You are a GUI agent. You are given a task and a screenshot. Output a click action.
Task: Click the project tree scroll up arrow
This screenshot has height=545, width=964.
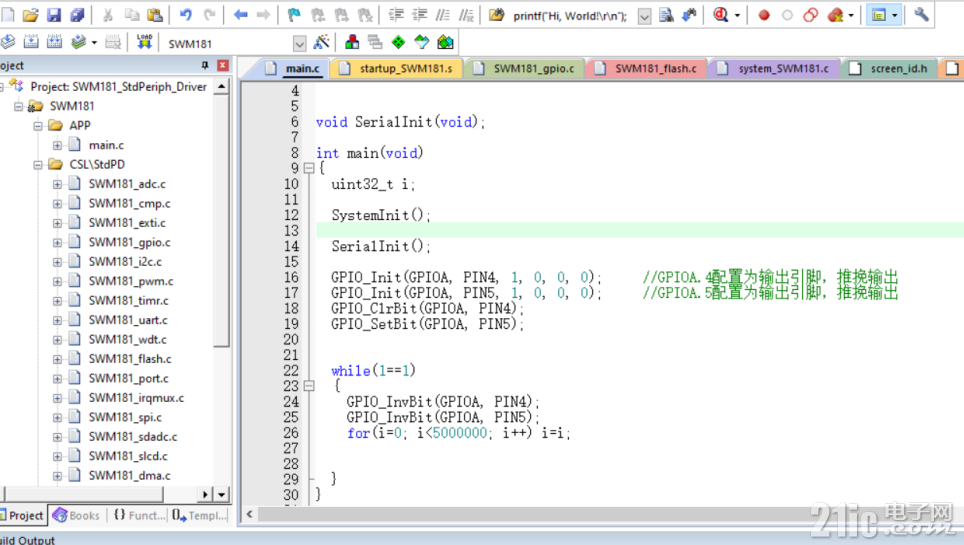221,87
